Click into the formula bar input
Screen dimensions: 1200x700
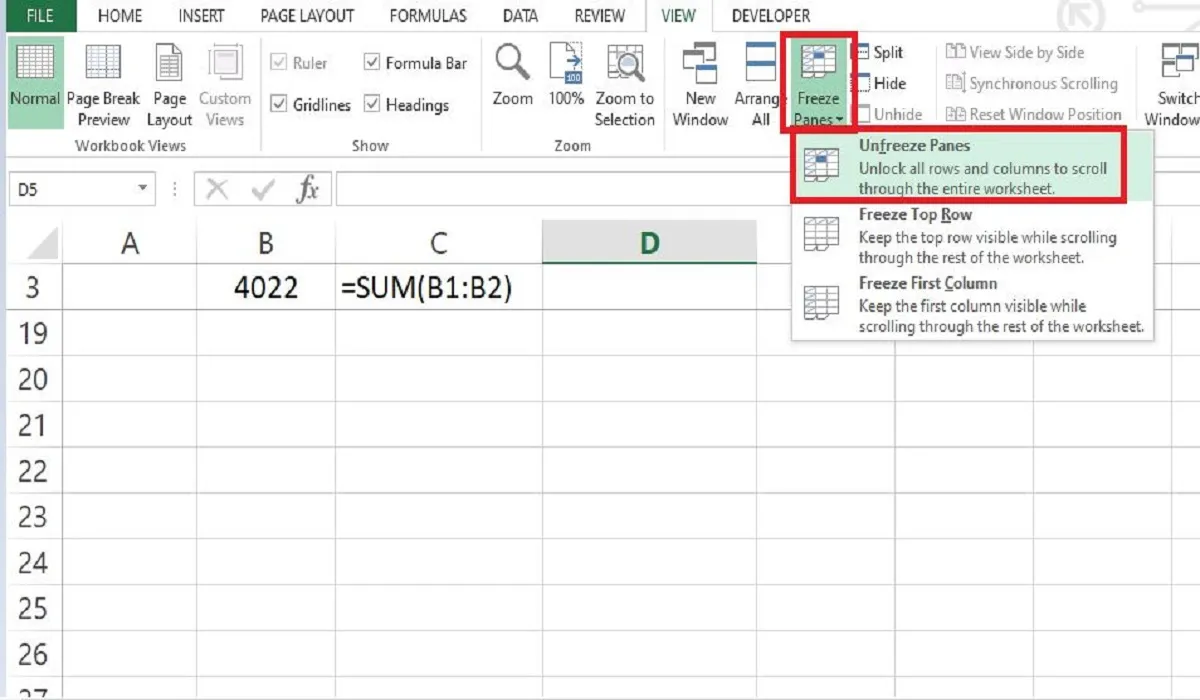(x=766, y=188)
